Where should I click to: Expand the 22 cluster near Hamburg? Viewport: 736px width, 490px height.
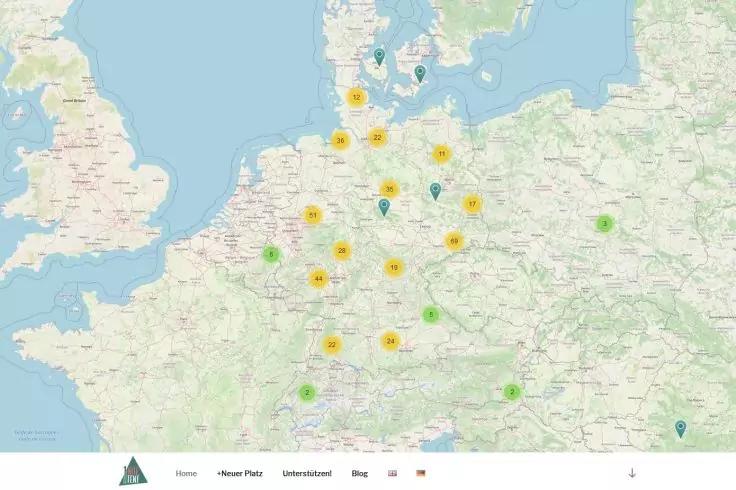pyautogui.click(x=377, y=138)
